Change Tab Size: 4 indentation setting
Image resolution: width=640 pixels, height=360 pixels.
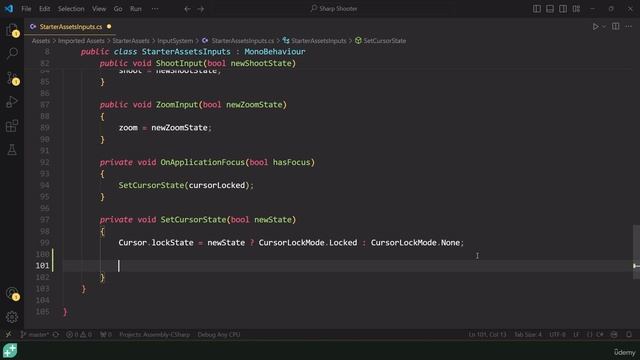point(528,335)
